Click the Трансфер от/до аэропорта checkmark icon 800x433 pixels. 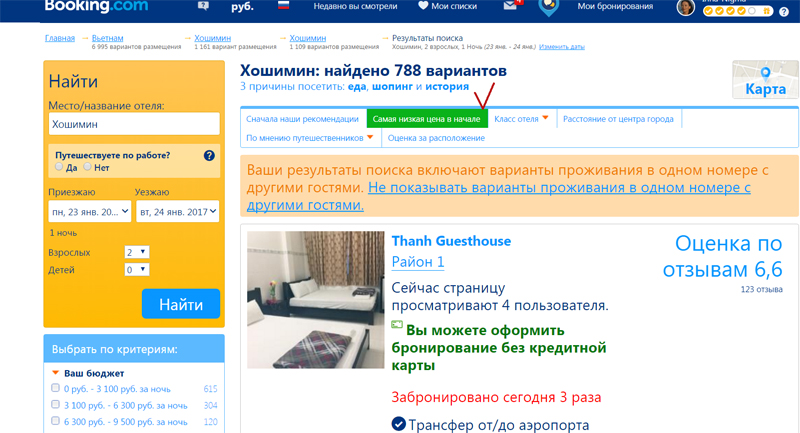(398, 424)
